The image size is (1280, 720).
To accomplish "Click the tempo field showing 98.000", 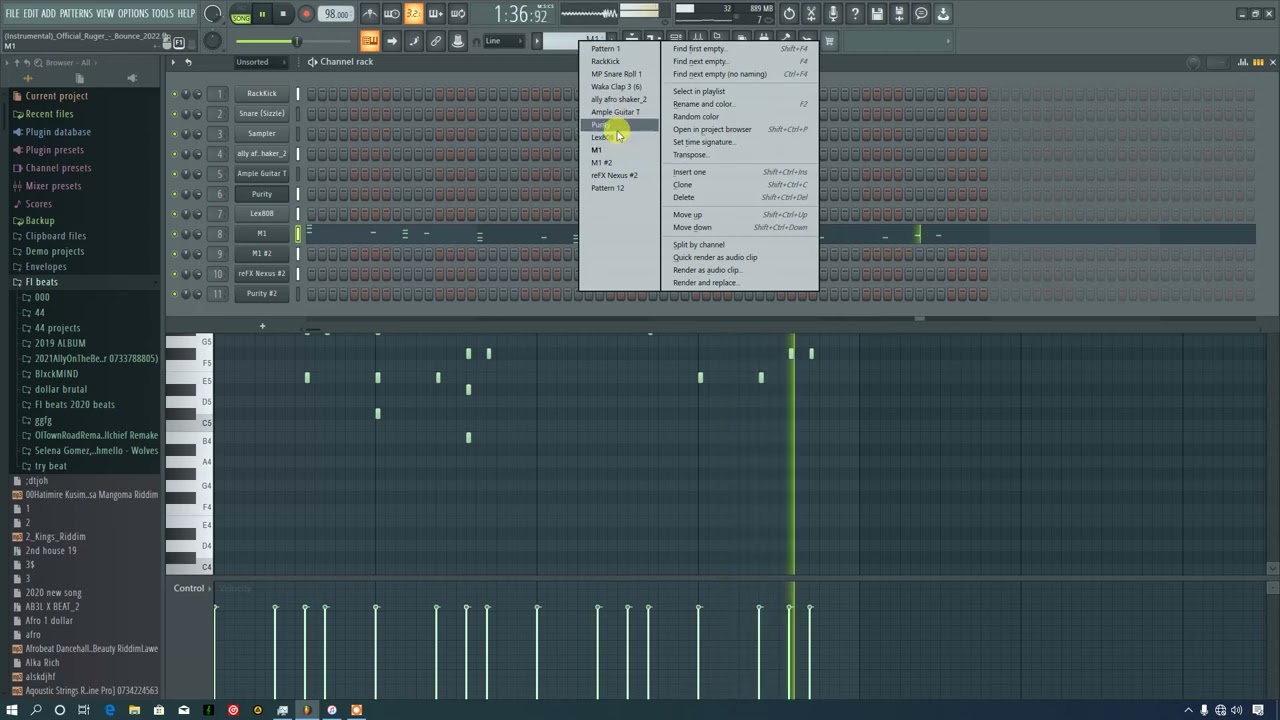I will click(x=336, y=14).
